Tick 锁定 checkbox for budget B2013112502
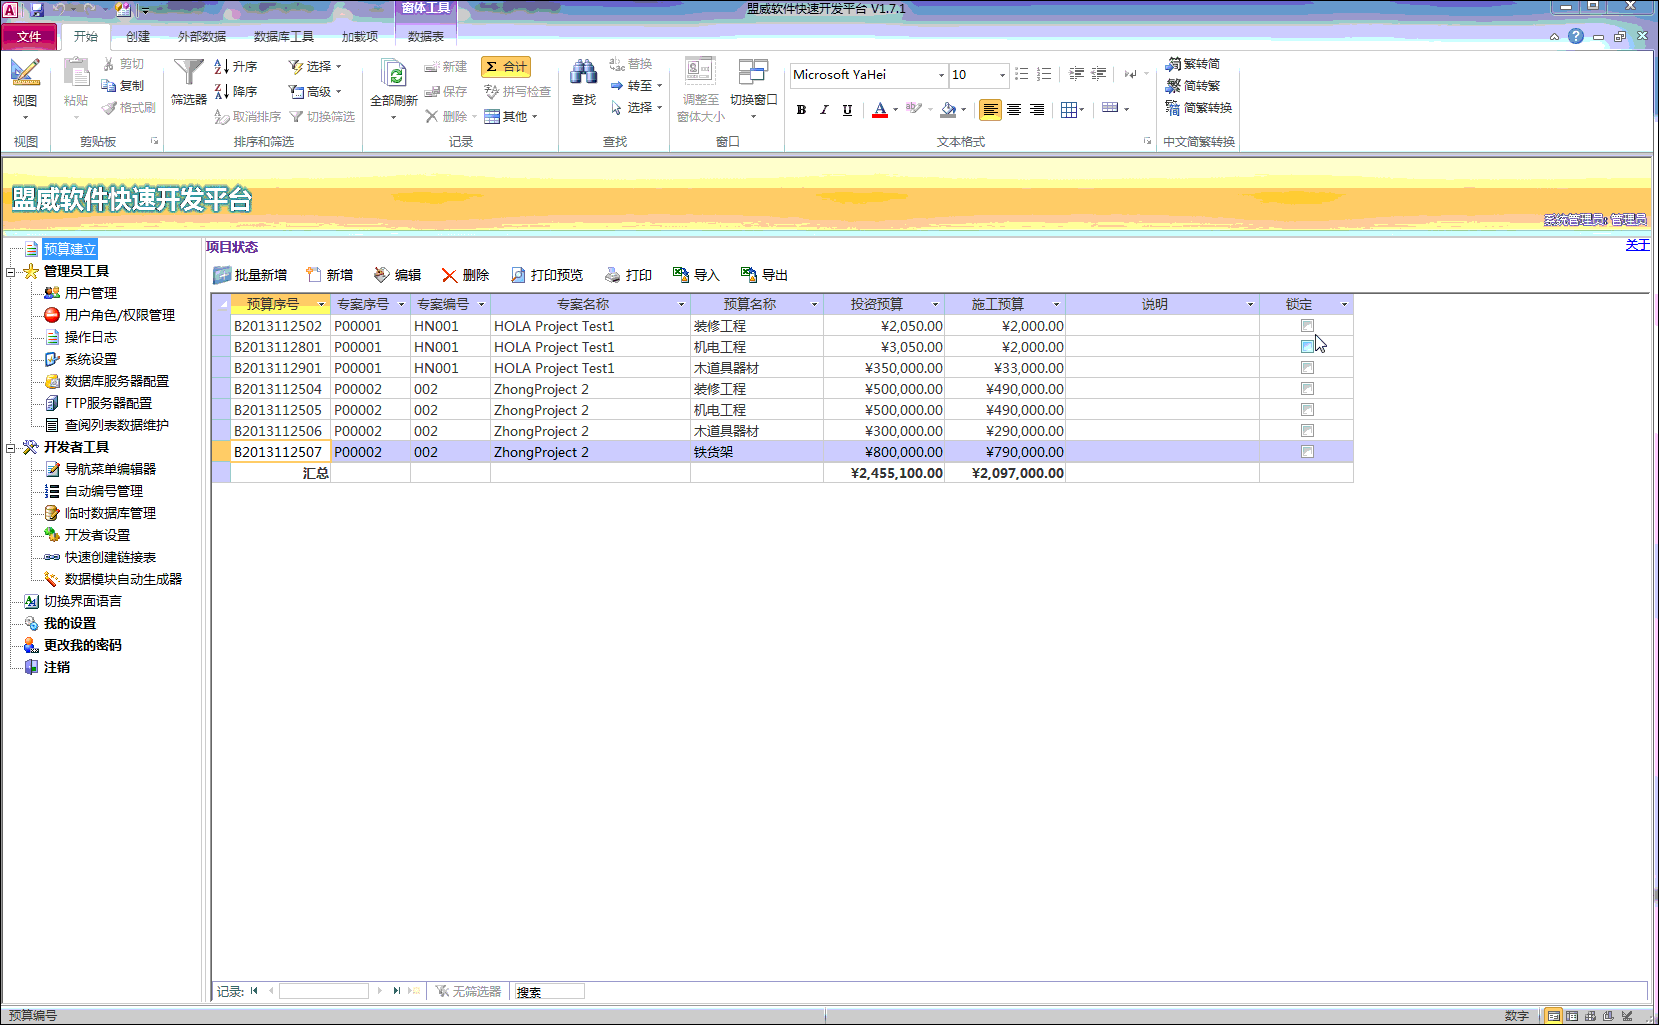1659x1025 pixels. tap(1307, 326)
